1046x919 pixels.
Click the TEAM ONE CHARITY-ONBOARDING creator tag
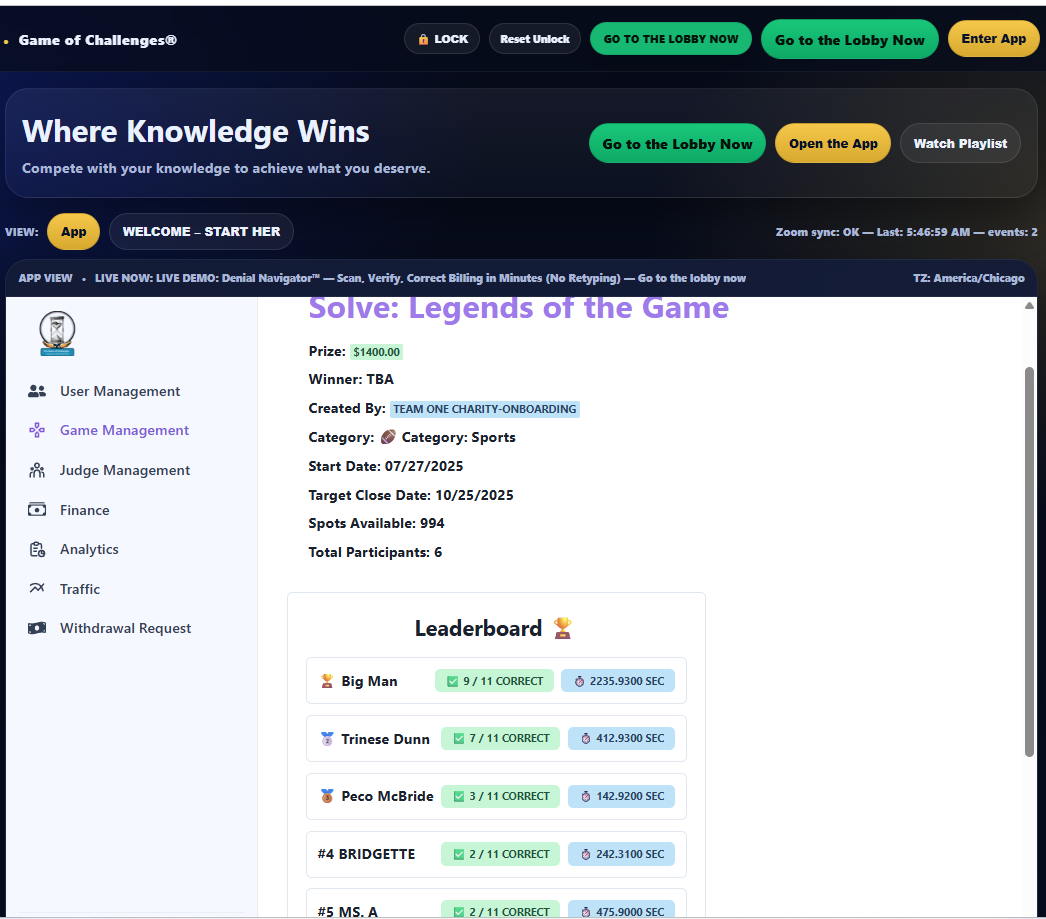point(484,409)
